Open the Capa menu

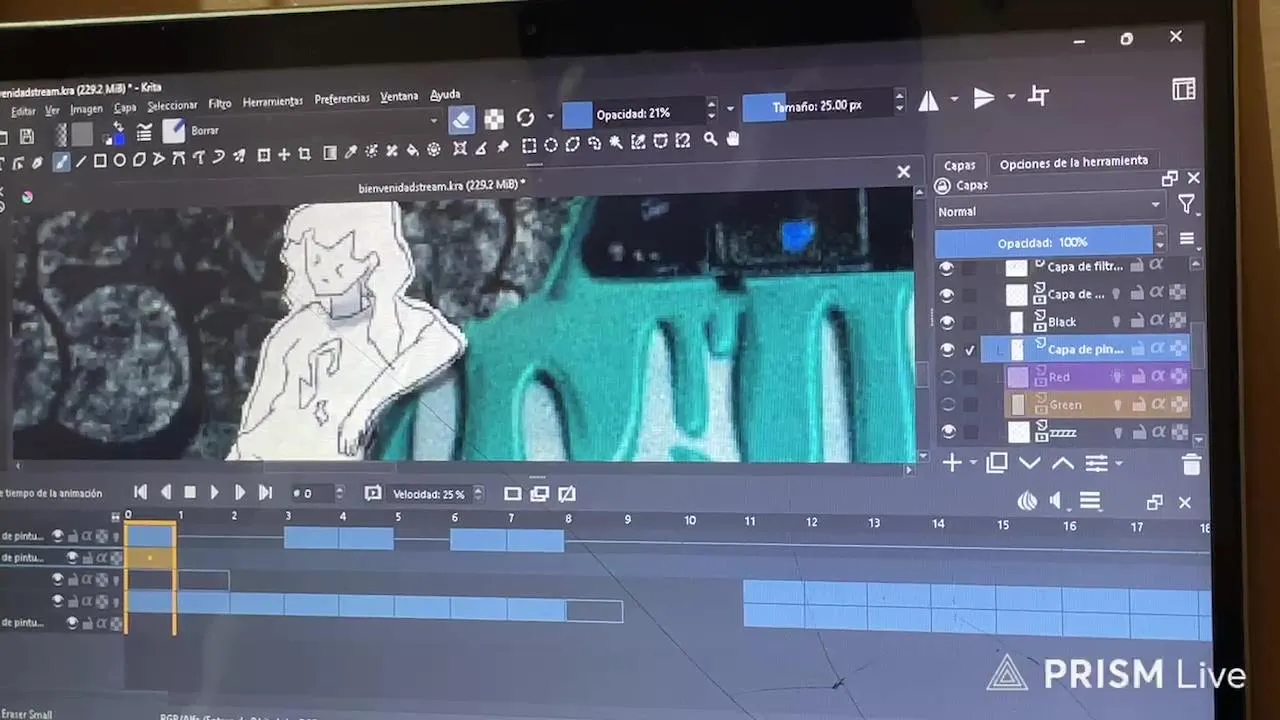pos(125,107)
